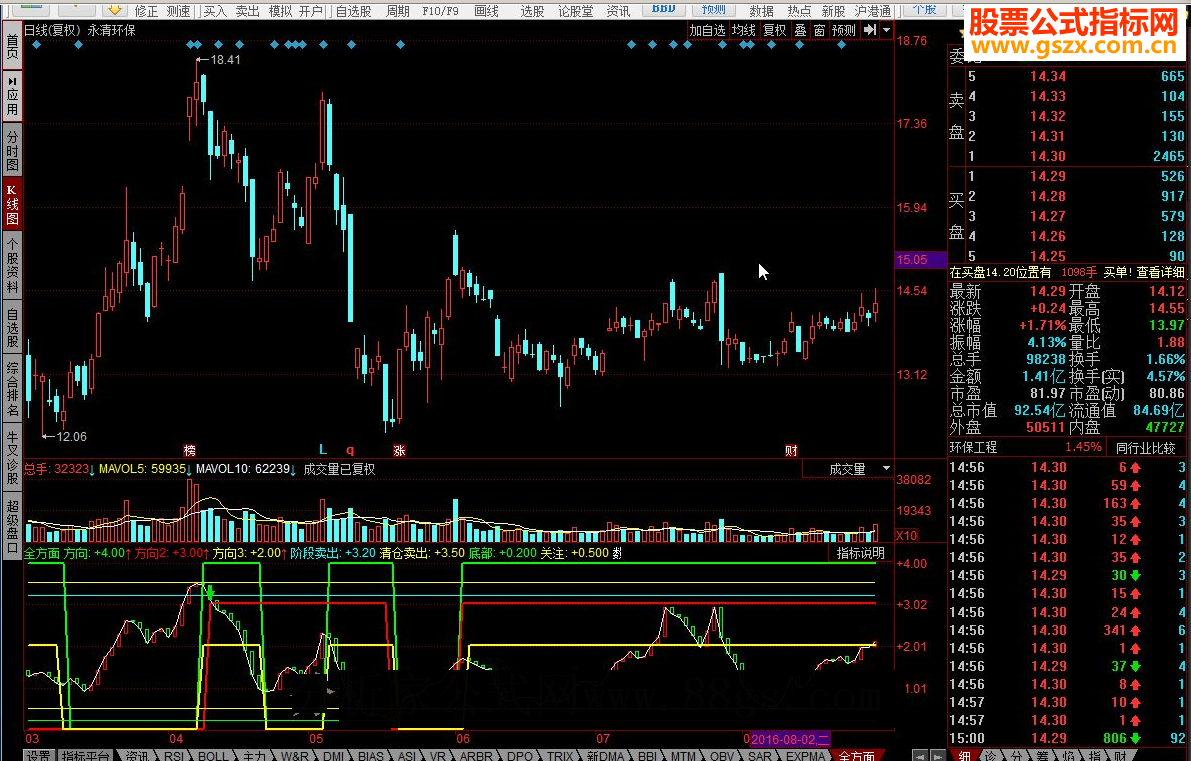Select the 指标平台 tab
This screenshot has width=1191, height=761.
click(x=85, y=756)
